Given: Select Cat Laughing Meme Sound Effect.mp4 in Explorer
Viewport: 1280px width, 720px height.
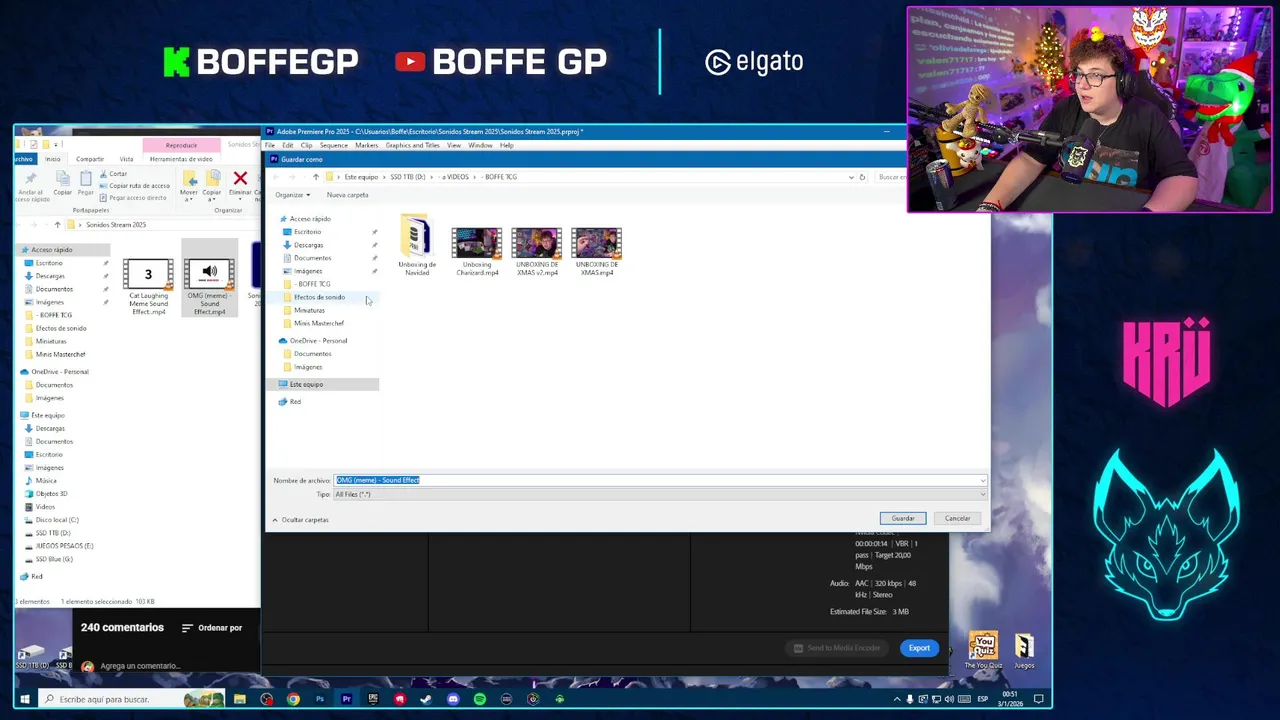Looking at the screenshot, I should [148, 287].
